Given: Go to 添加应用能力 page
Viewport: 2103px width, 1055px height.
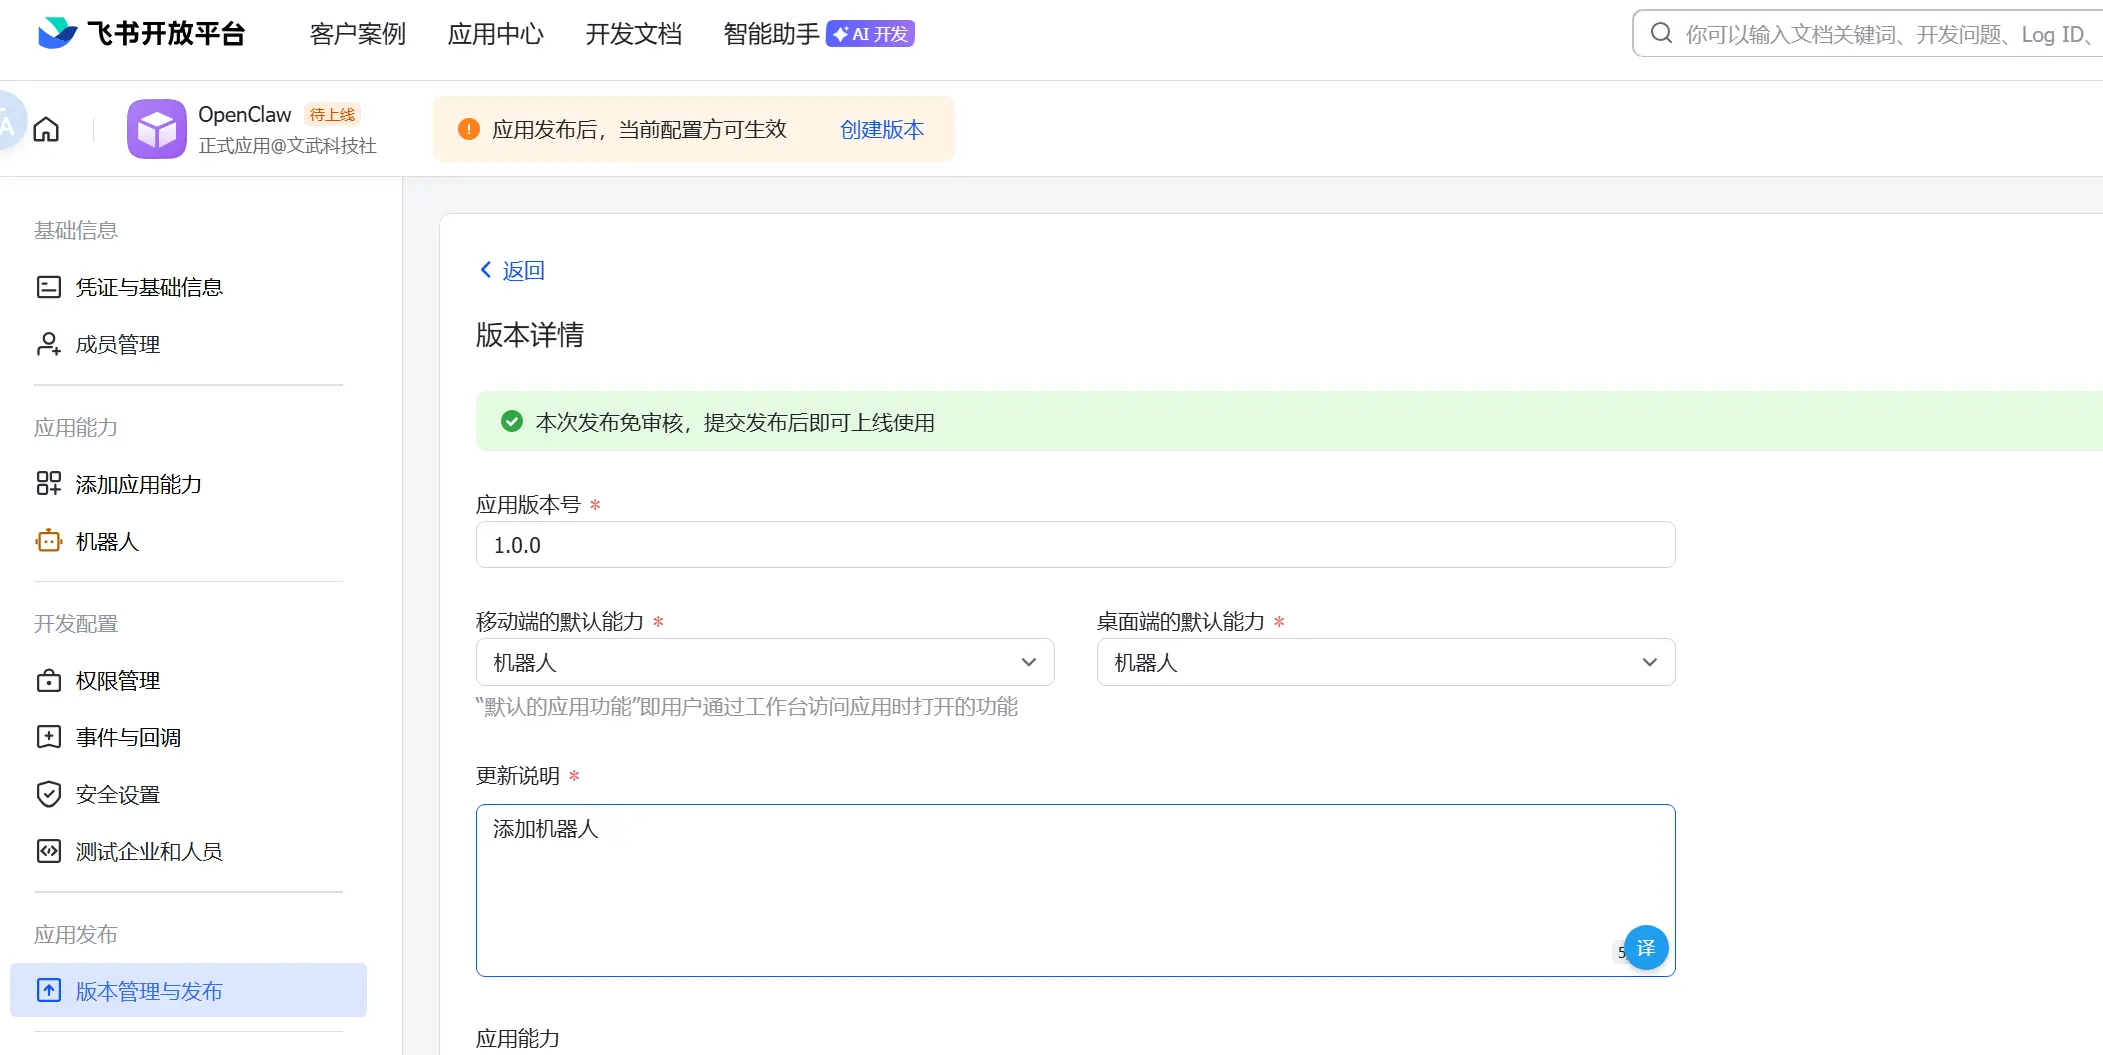Looking at the screenshot, I should click(138, 485).
